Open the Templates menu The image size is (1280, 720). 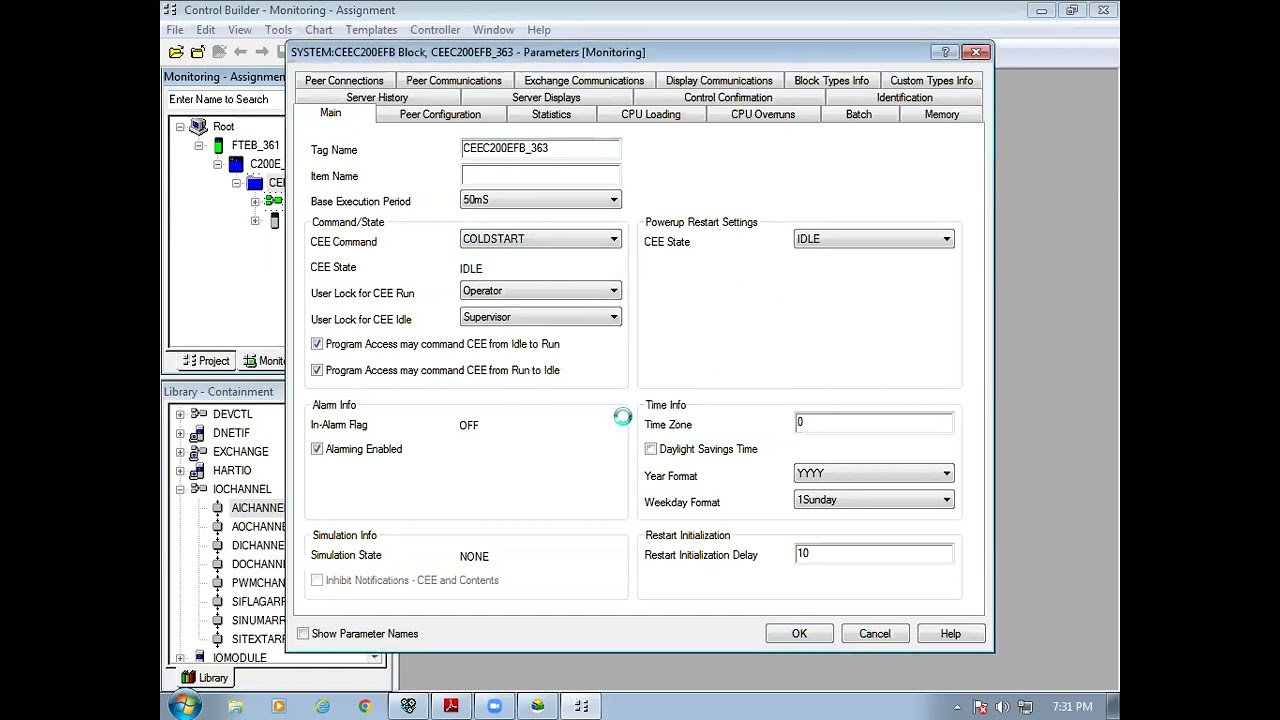[371, 30]
